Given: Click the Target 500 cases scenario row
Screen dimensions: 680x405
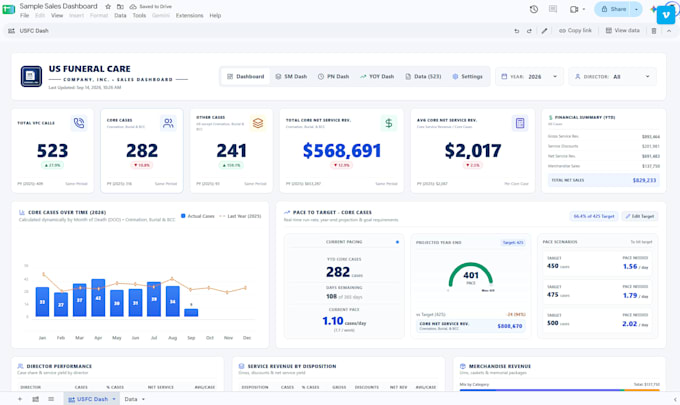Looking at the screenshot, I should [598, 320].
